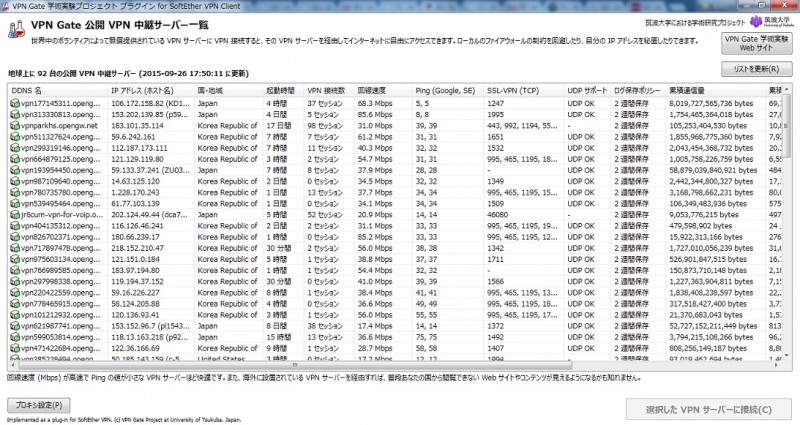Click server icon for vpn193954450.openg...

point(15,170)
